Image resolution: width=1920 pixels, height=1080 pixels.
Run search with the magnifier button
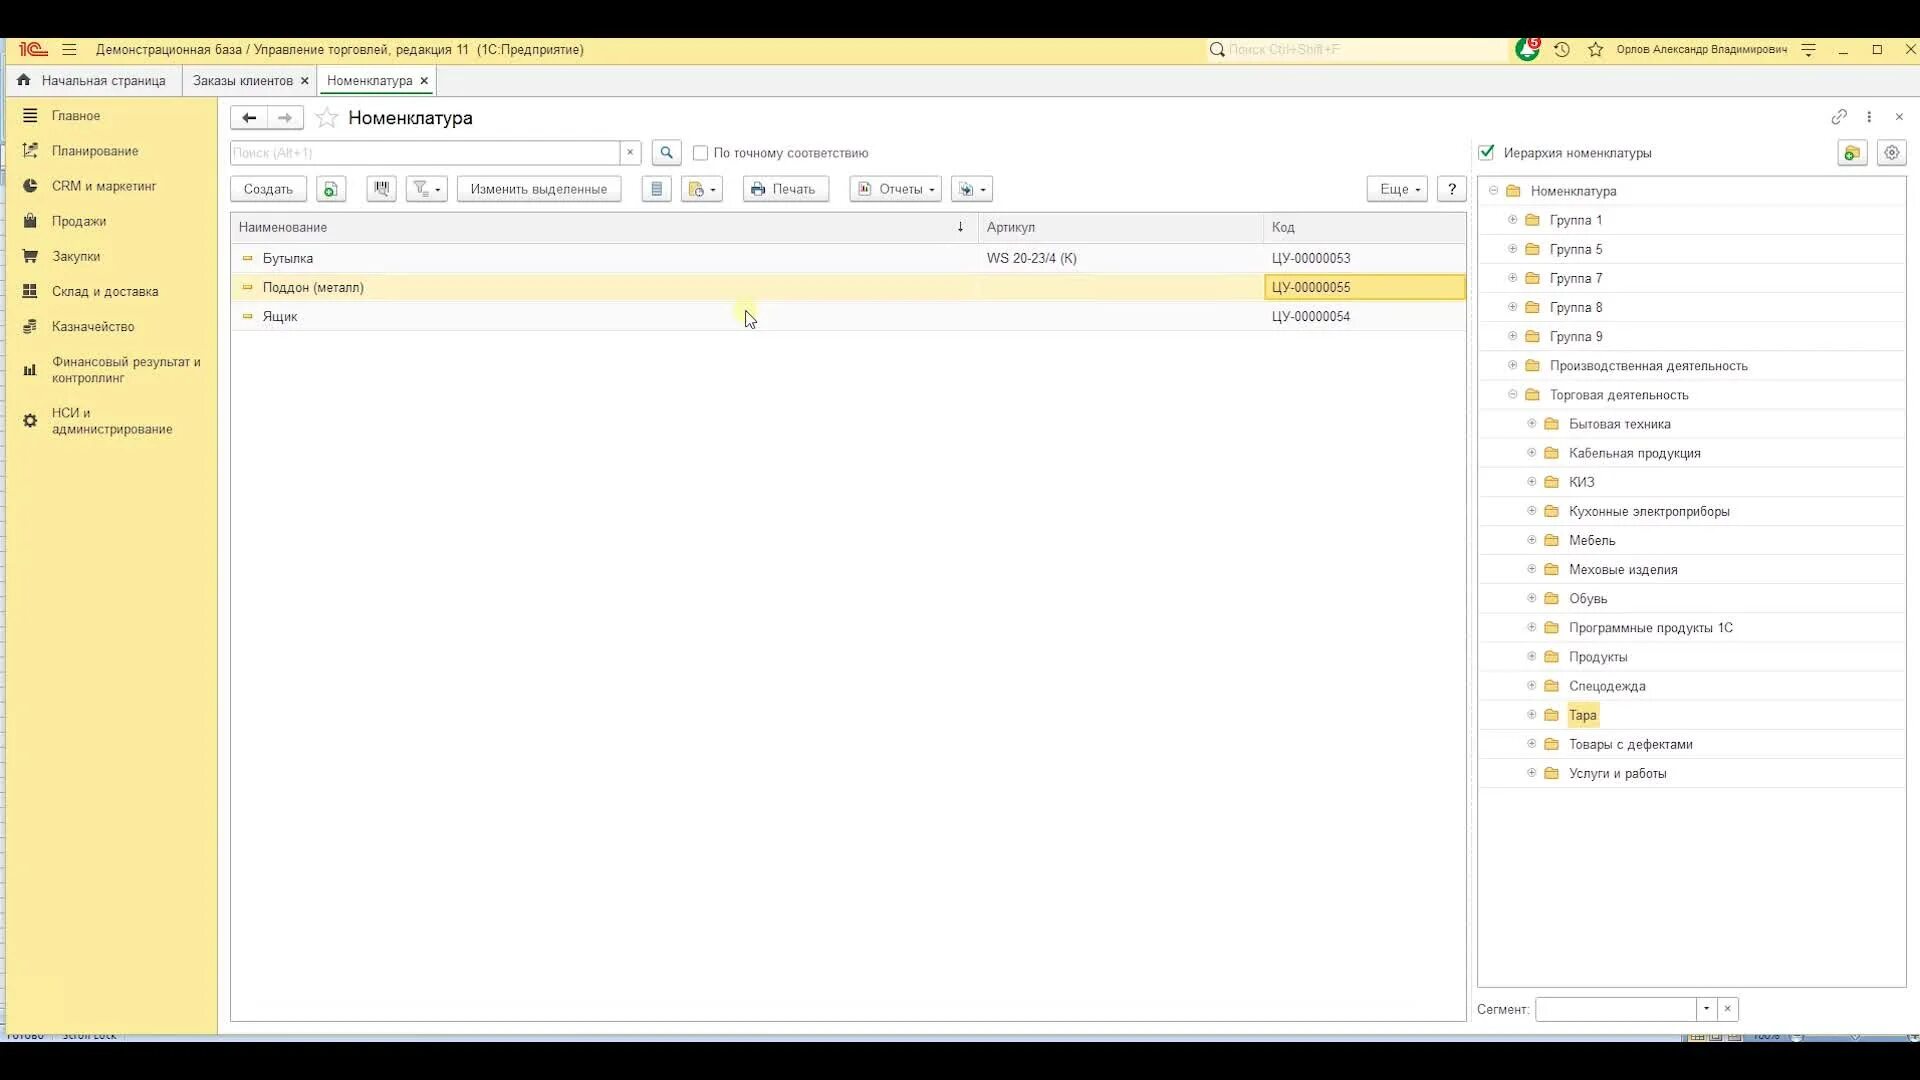666,153
